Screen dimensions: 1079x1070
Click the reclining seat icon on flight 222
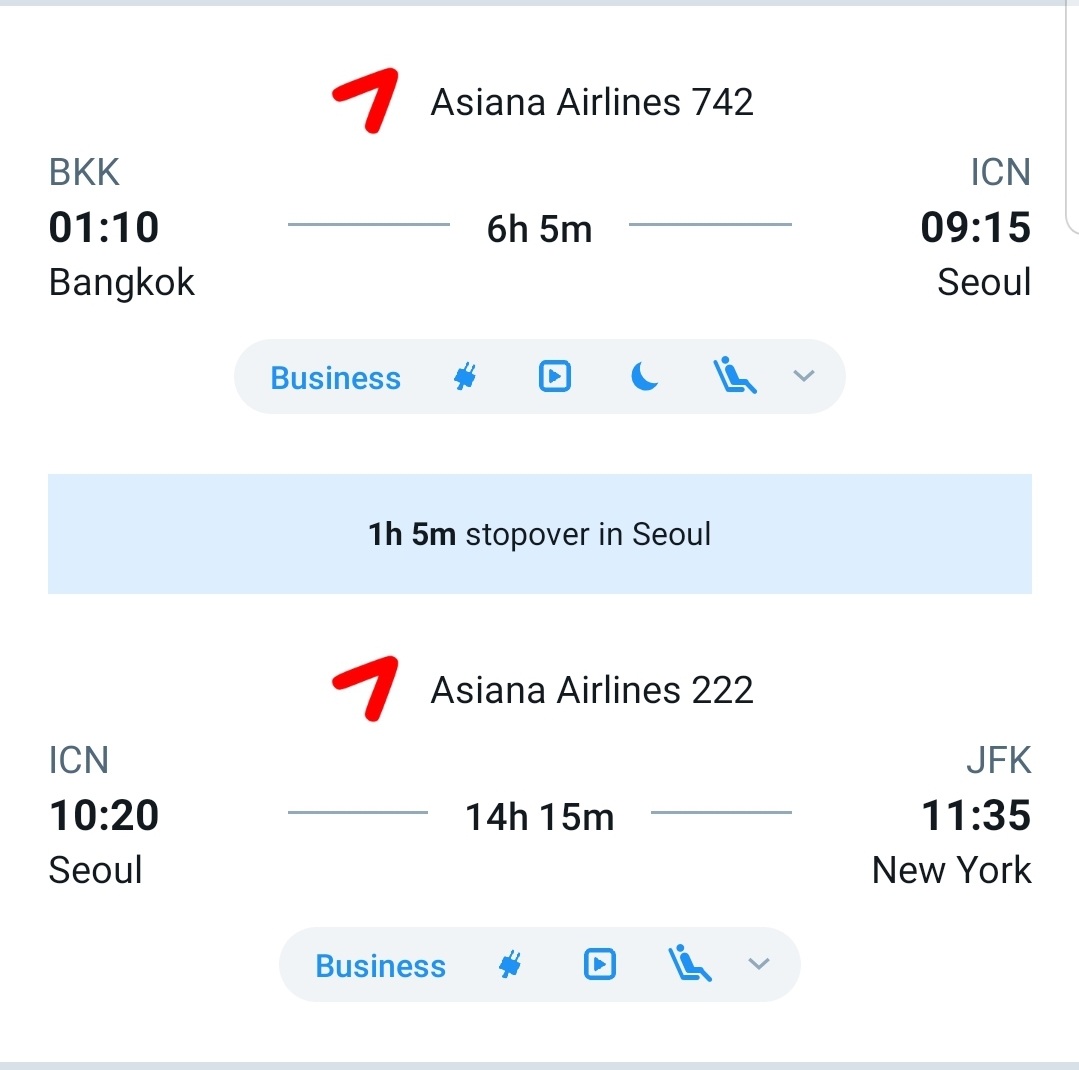[x=690, y=965]
